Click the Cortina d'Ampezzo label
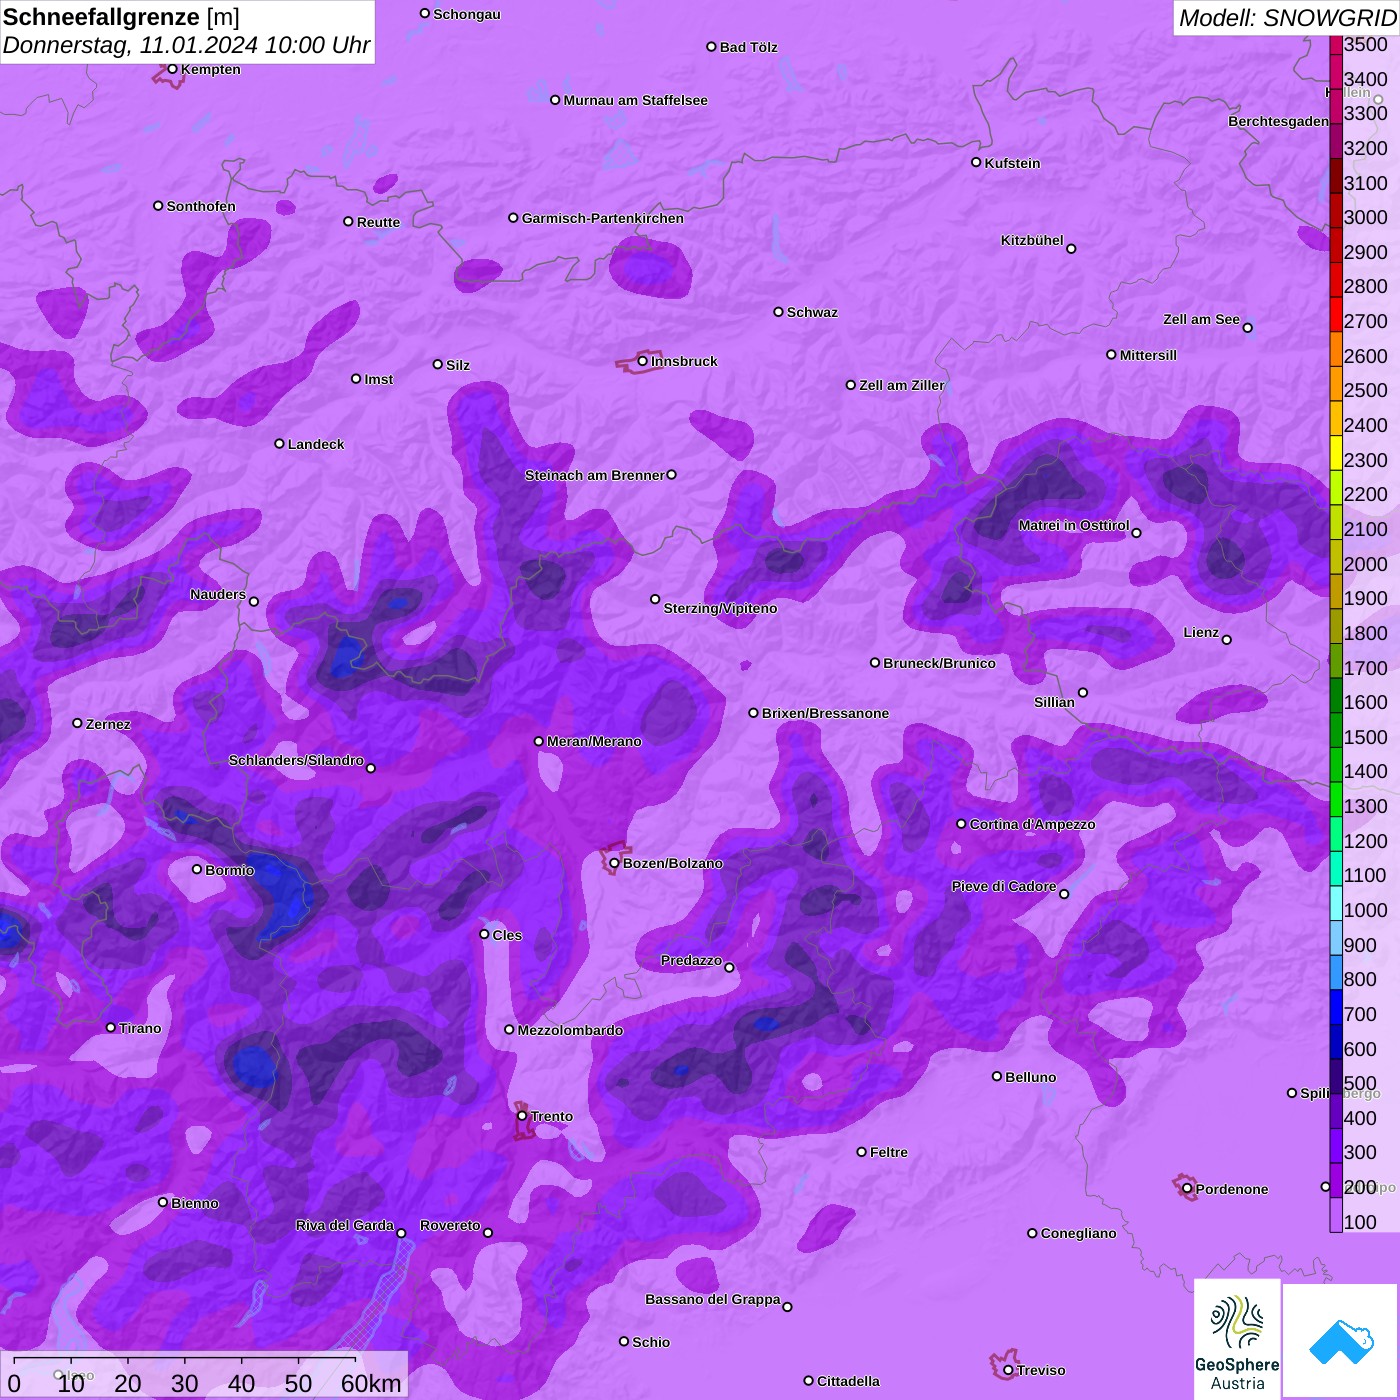This screenshot has width=1400, height=1400. [1032, 824]
